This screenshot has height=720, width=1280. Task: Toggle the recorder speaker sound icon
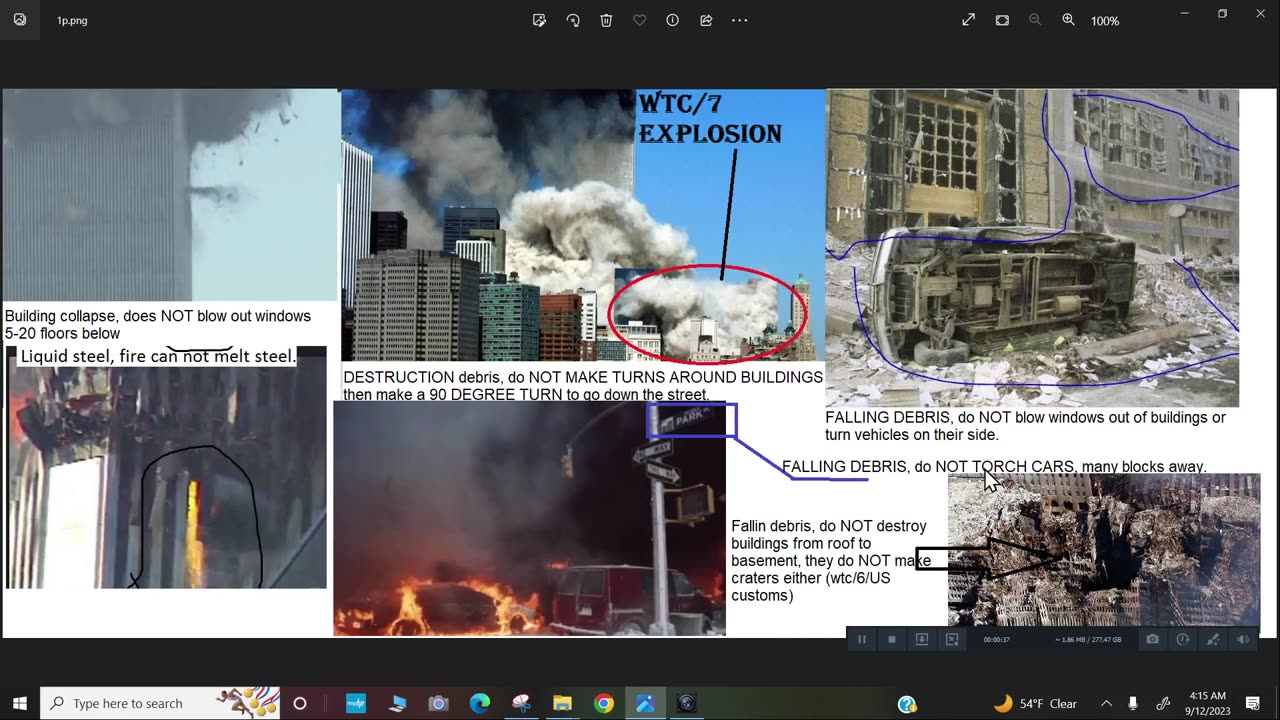coord(1243,639)
